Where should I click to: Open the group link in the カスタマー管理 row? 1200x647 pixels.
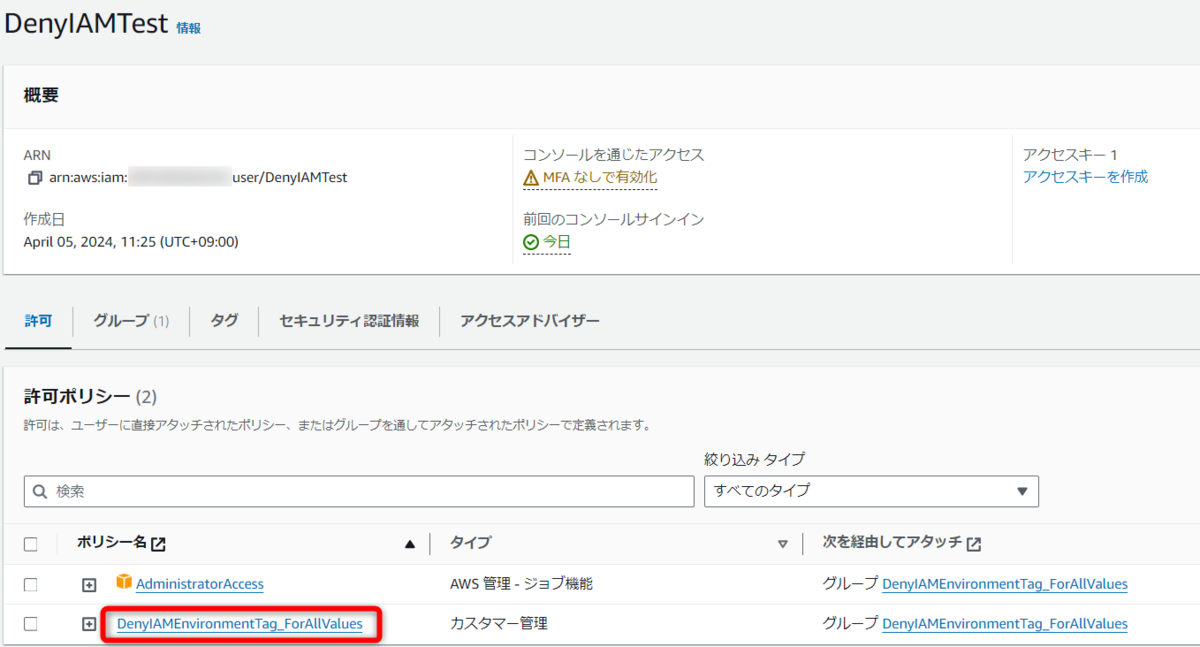(x=1005, y=624)
